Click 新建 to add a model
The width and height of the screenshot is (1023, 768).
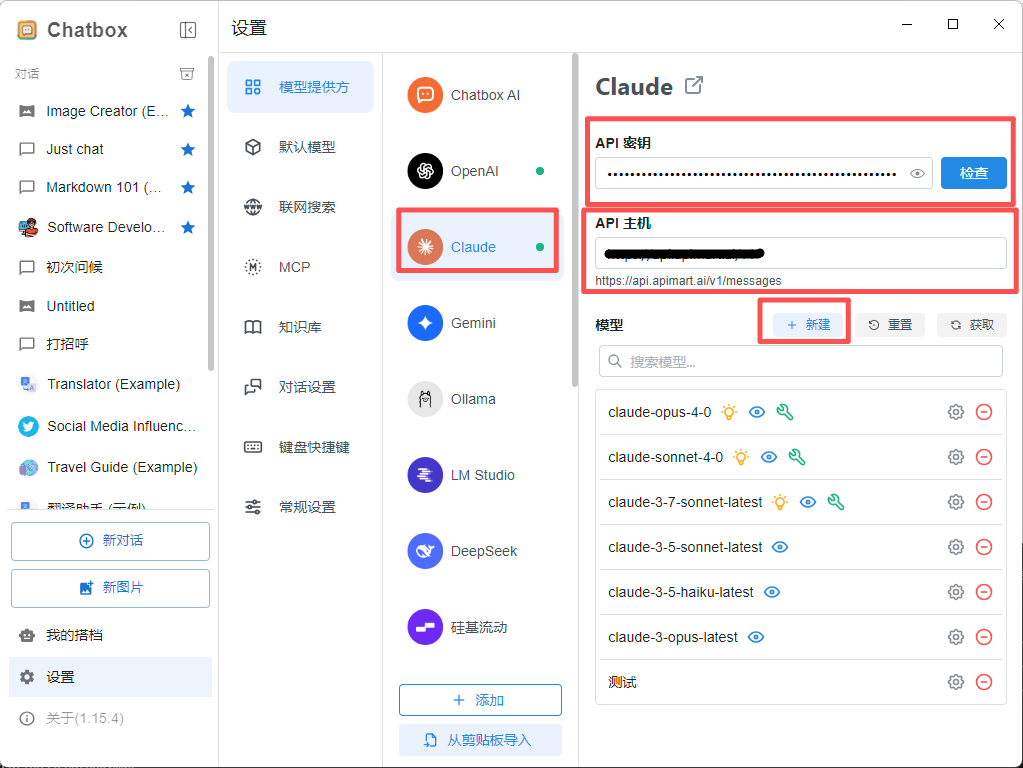pos(808,325)
